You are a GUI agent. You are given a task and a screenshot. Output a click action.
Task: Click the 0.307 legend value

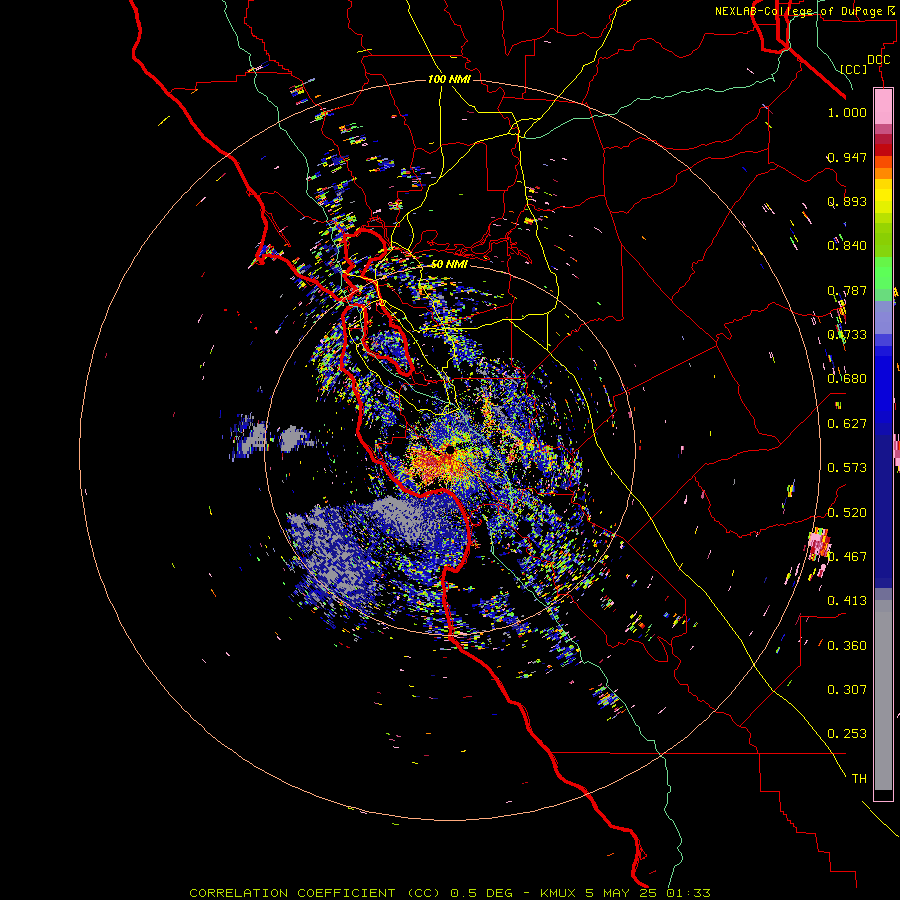(x=847, y=690)
